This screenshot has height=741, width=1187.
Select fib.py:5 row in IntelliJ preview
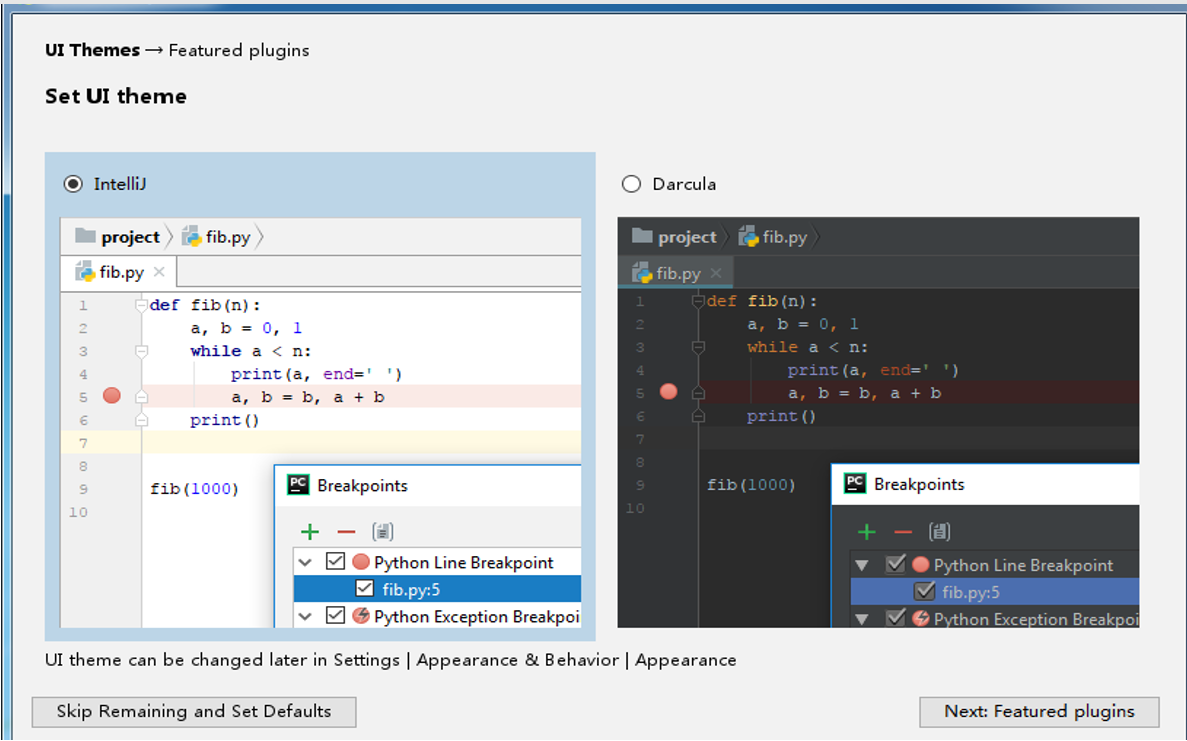pyautogui.click(x=438, y=588)
